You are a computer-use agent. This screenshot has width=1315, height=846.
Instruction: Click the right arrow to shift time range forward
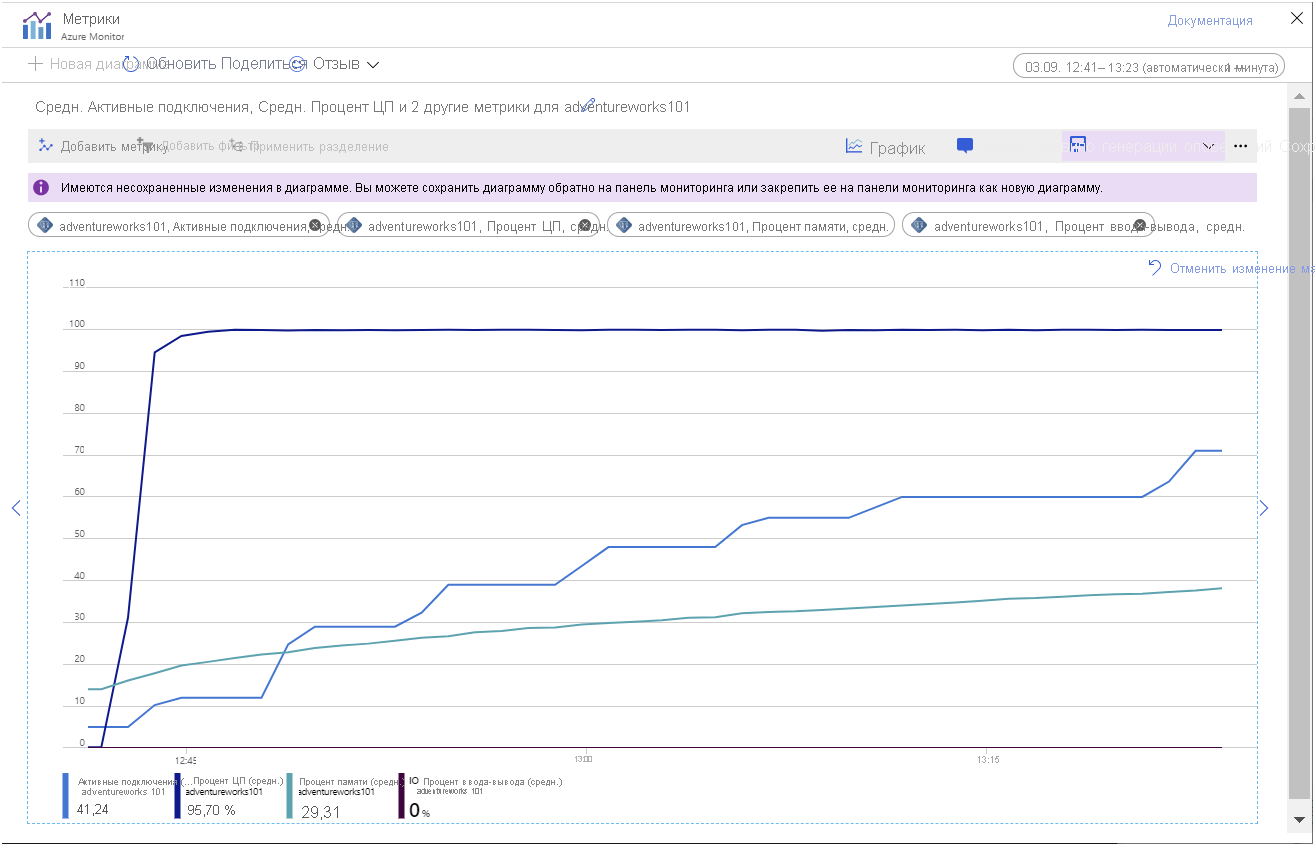1264,508
